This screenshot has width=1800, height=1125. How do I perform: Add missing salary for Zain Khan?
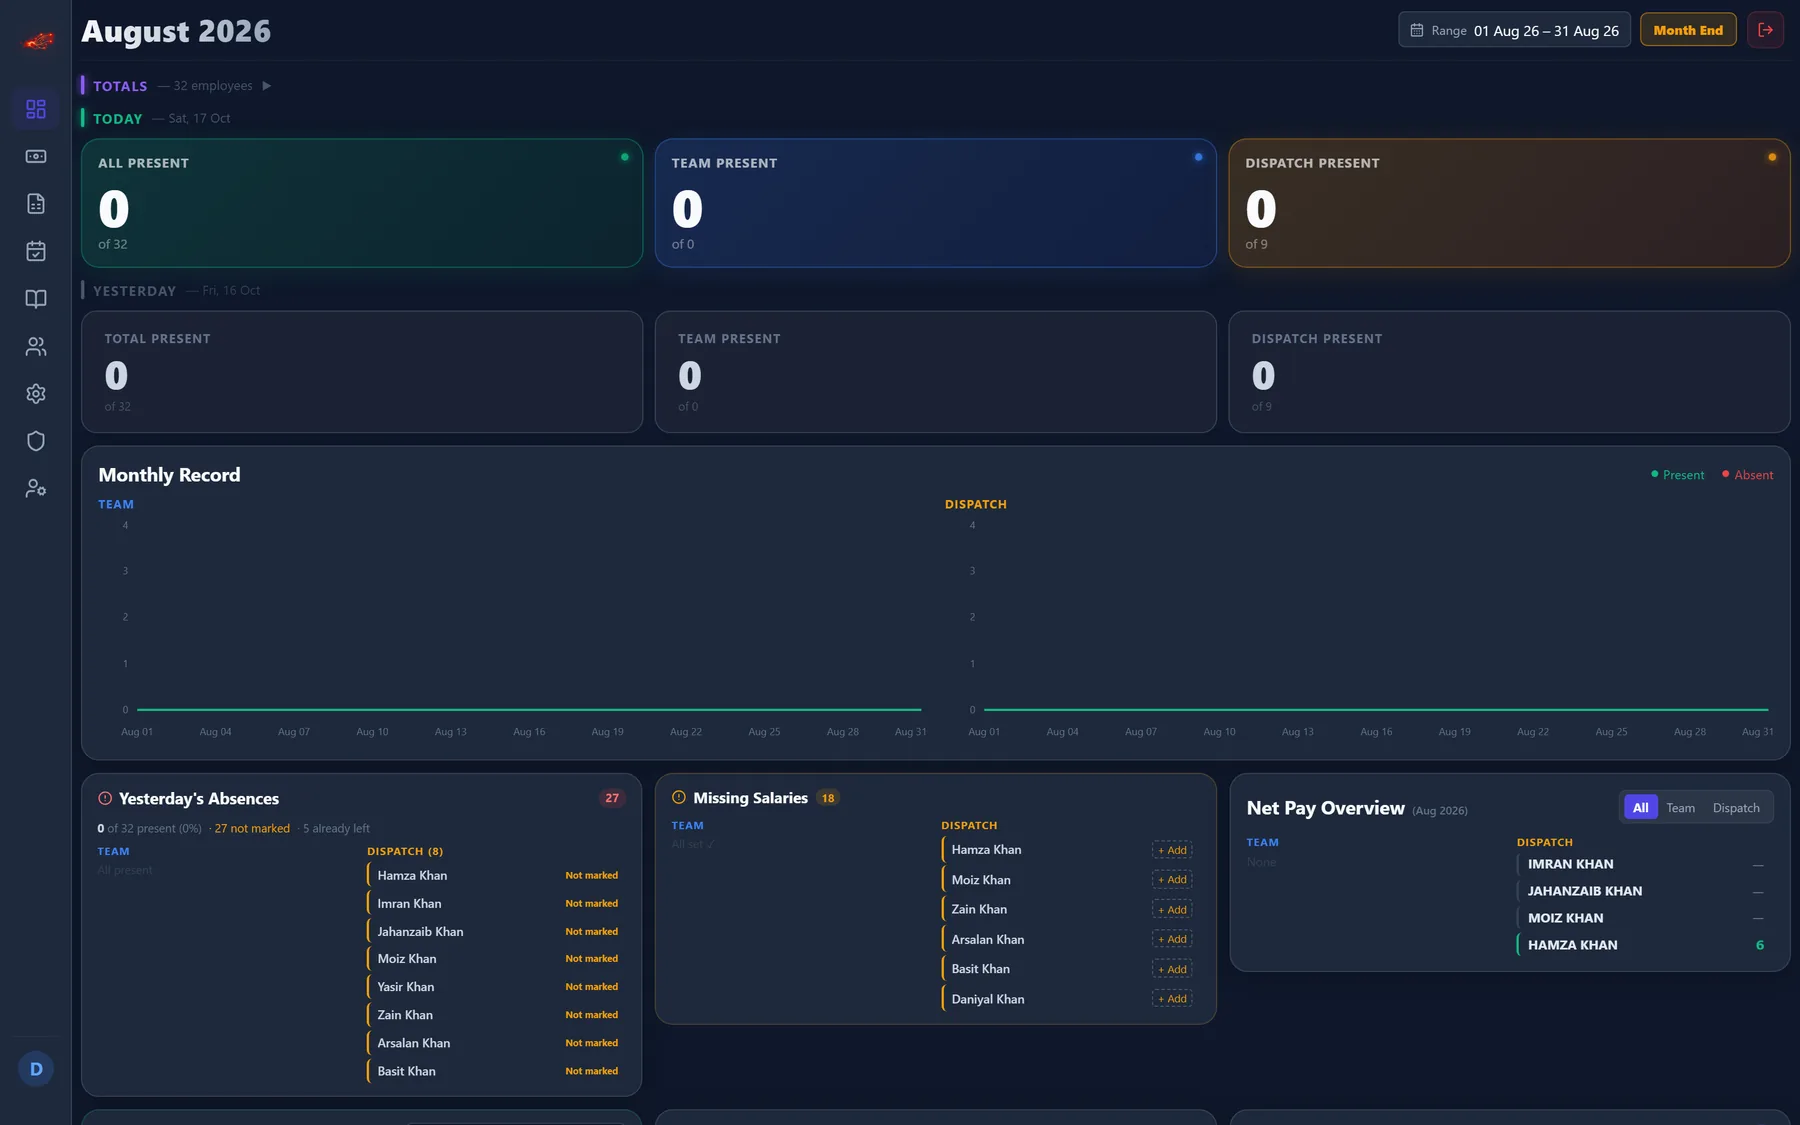pyautogui.click(x=1172, y=910)
